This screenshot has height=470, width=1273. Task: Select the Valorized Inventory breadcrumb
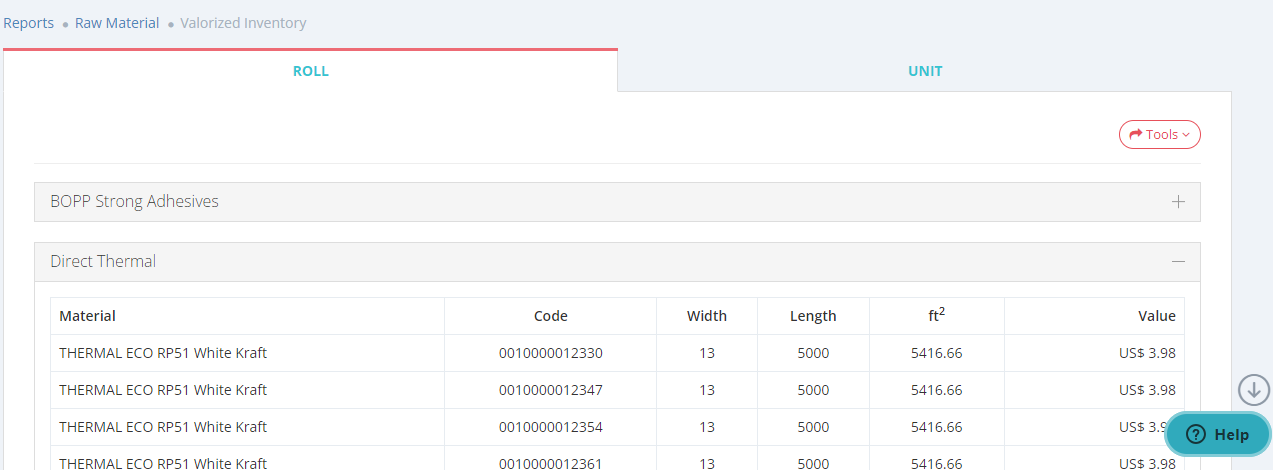(x=243, y=23)
